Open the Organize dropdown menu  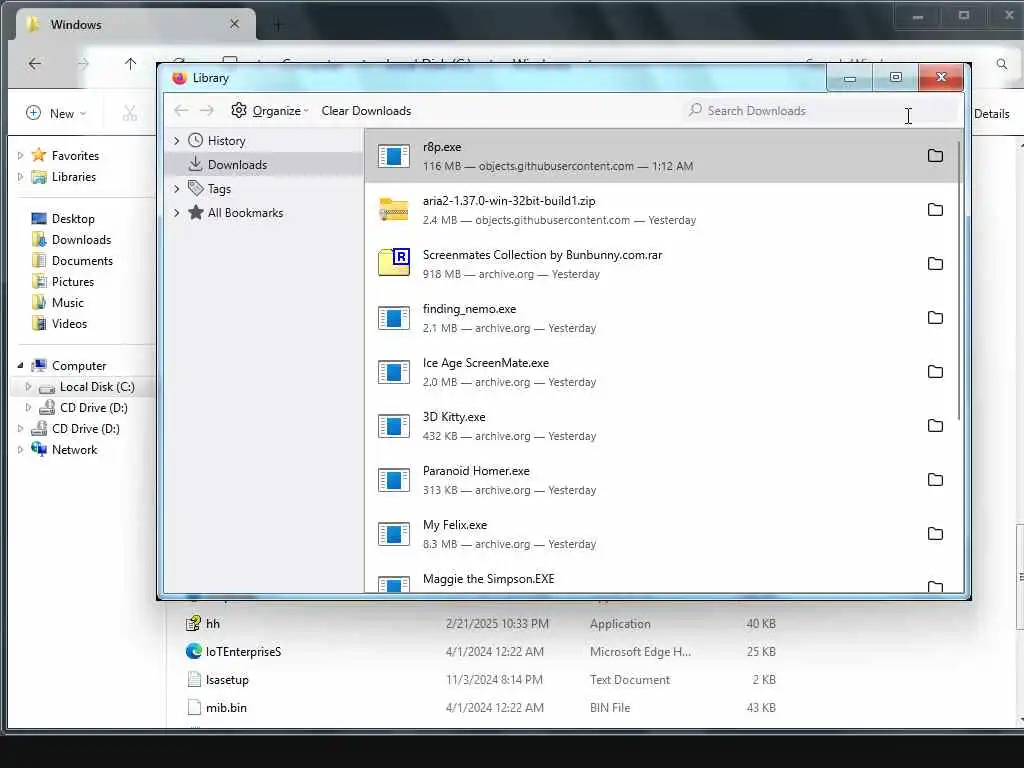pyautogui.click(x=270, y=110)
